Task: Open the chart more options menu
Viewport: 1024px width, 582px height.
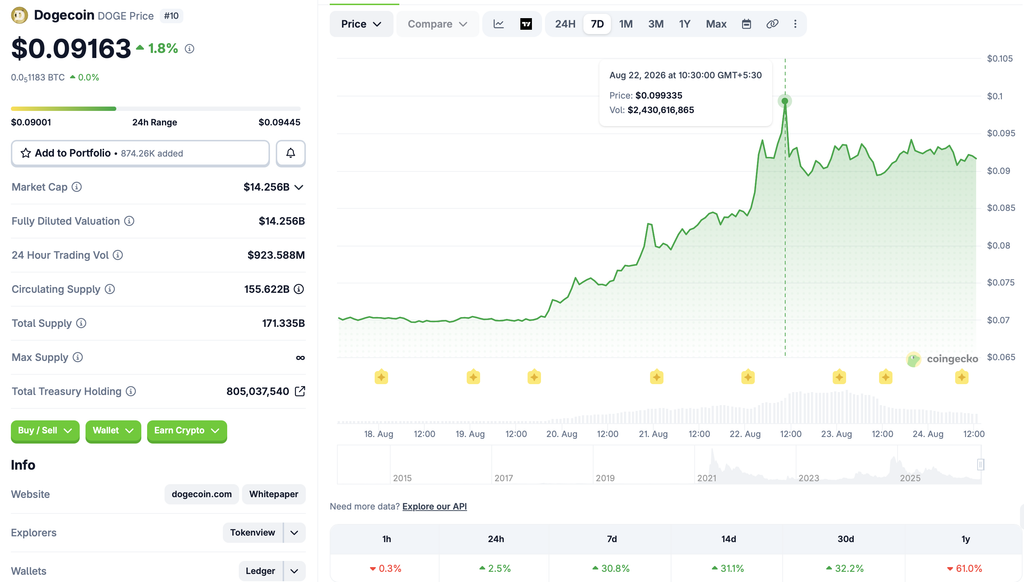Action: pyautogui.click(x=795, y=24)
